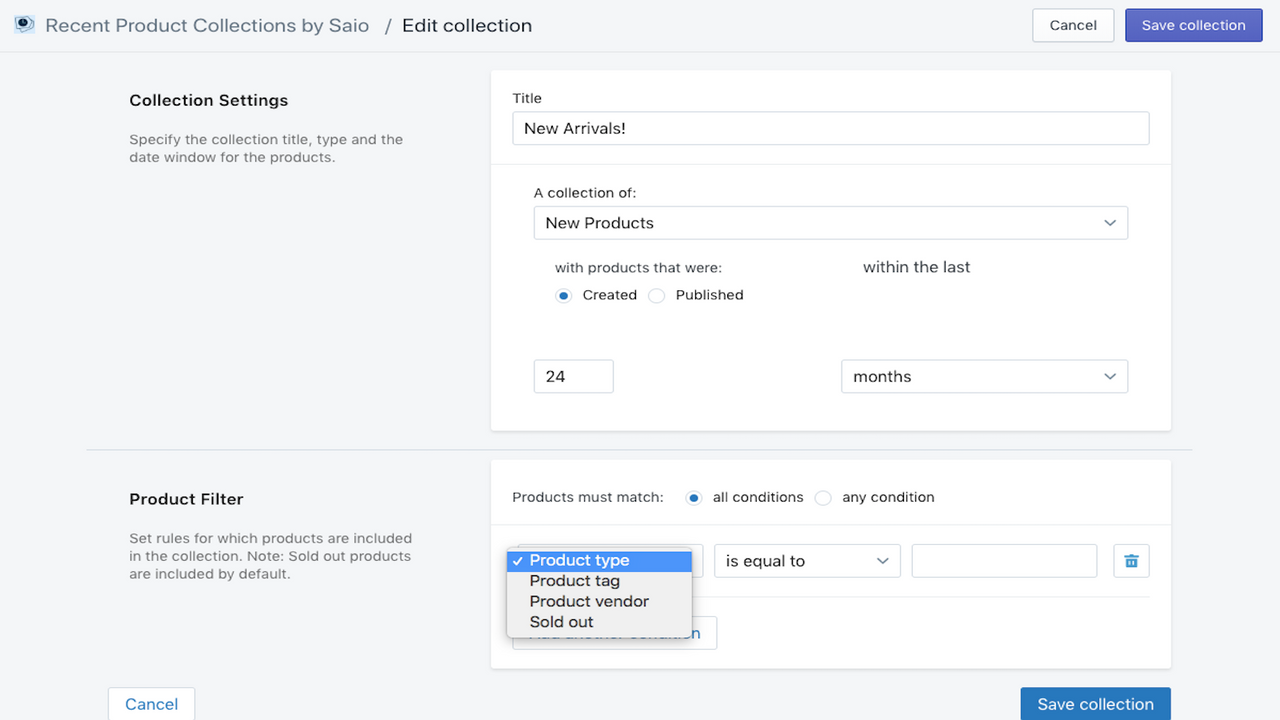Focus the Title text field
Image resolution: width=1280 pixels, height=720 pixels.
click(830, 128)
